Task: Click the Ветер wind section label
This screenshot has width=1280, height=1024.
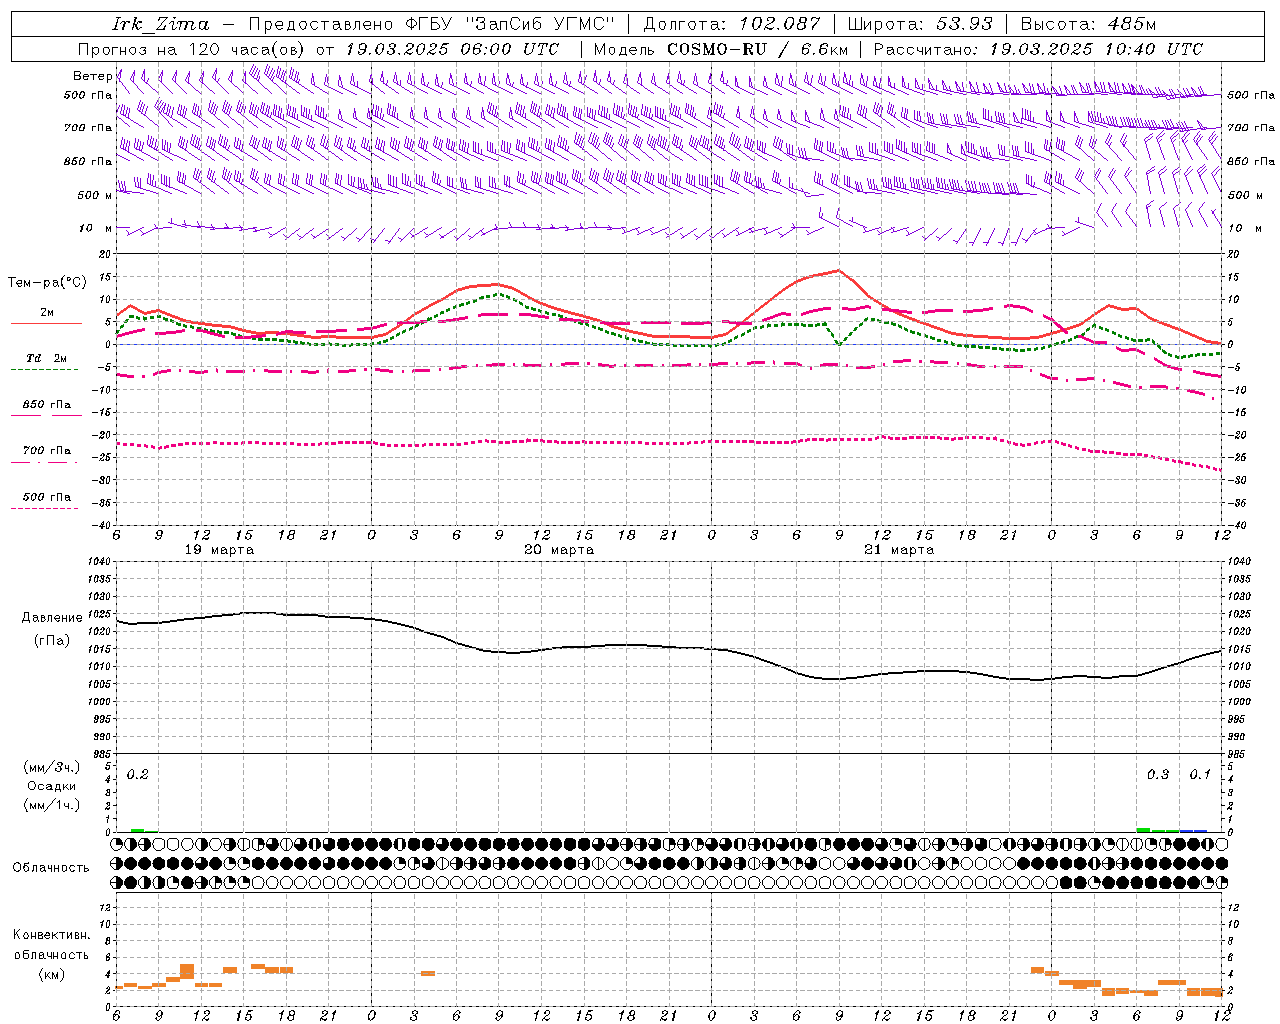Action: pyautogui.click(x=92, y=76)
